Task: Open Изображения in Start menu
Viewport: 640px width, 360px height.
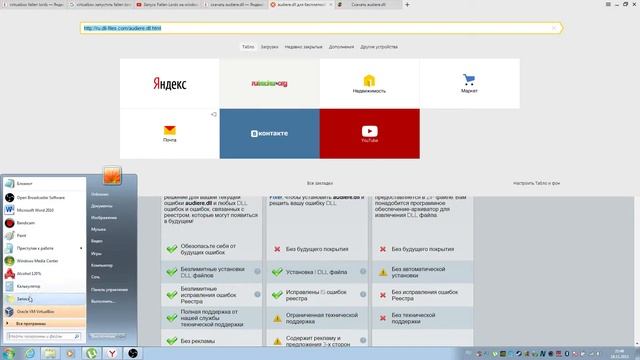Action: 104,218
